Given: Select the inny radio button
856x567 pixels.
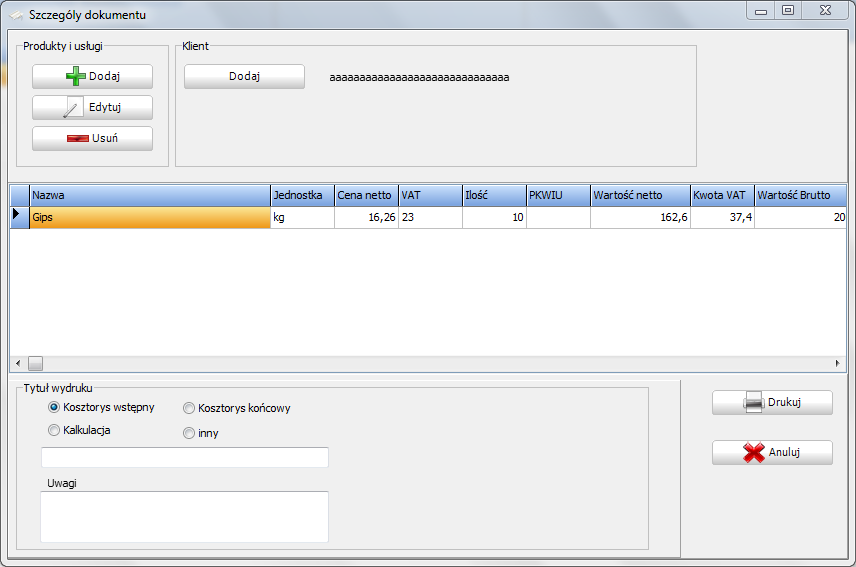Looking at the screenshot, I should pos(189,433).
